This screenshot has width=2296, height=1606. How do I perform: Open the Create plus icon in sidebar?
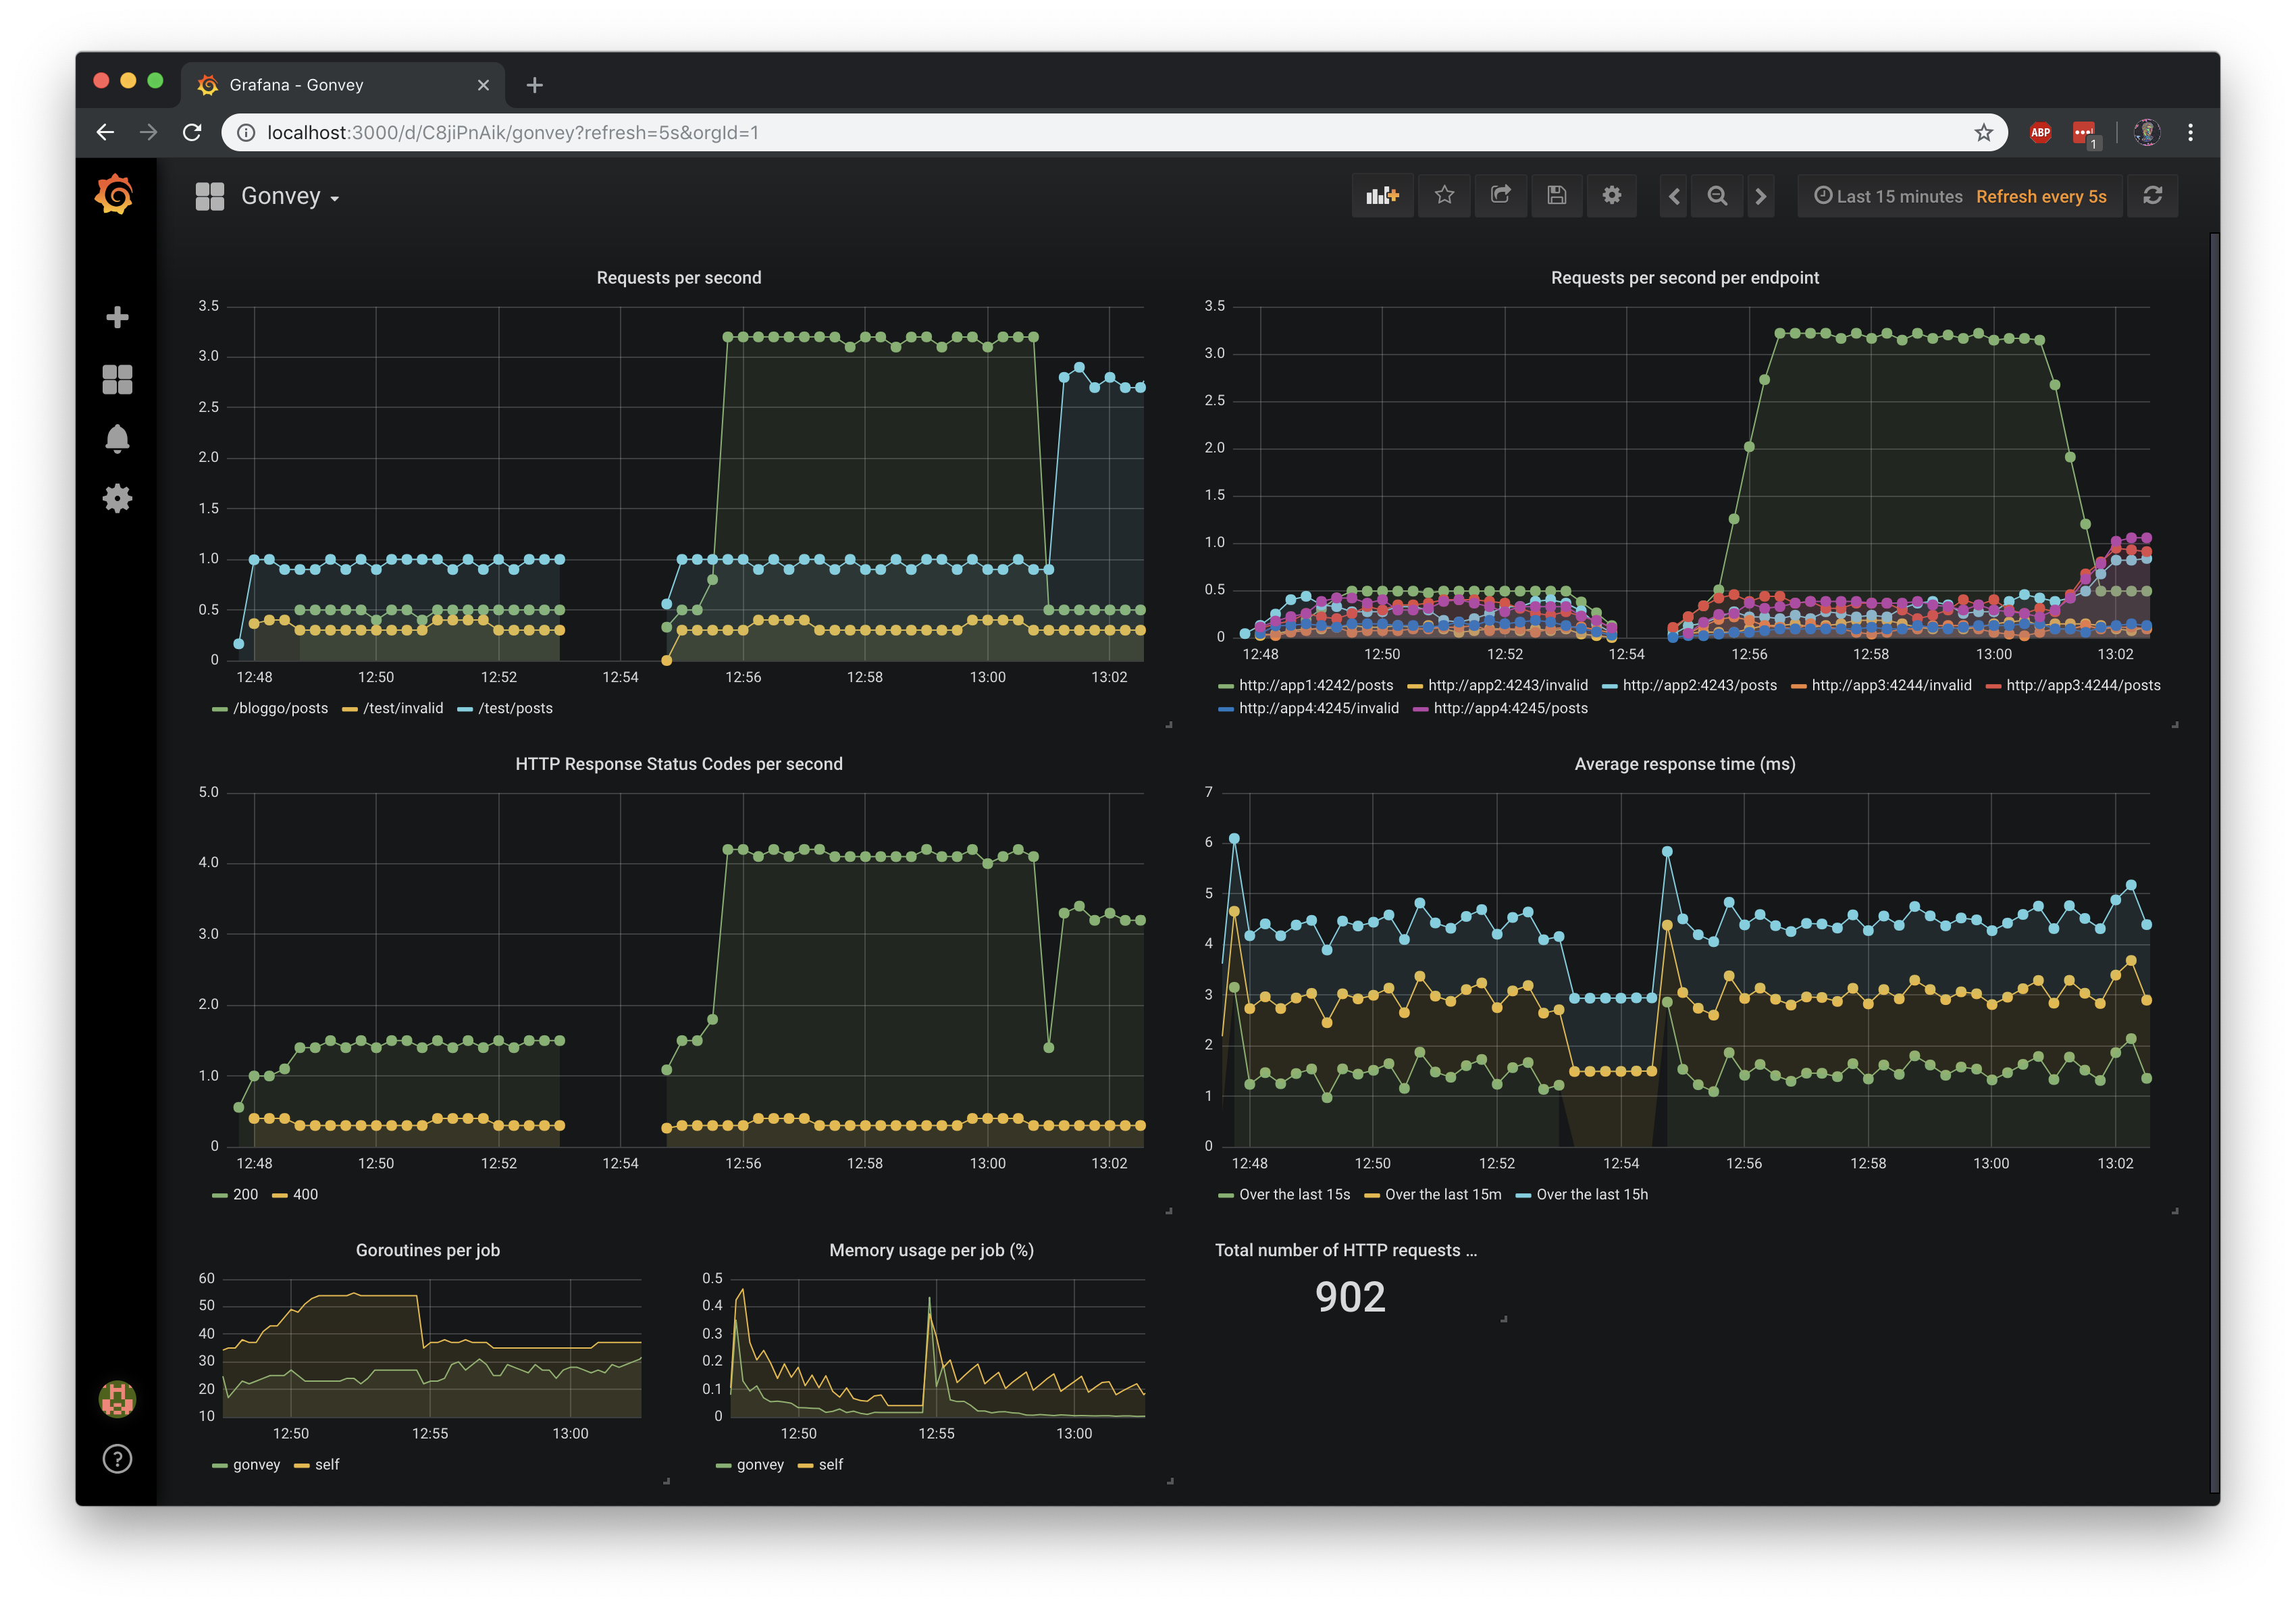click(117, 317)
